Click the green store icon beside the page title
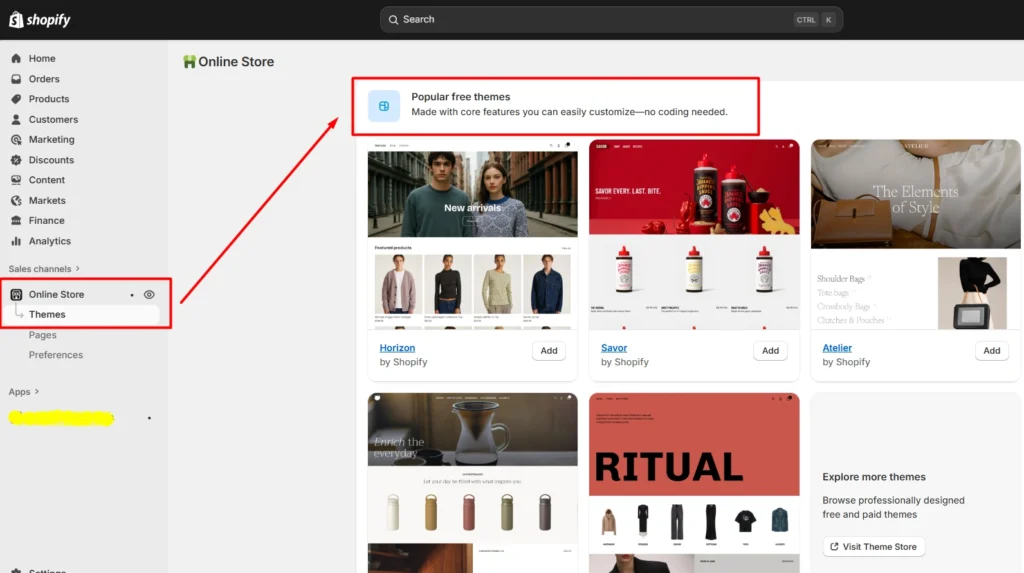Screen dimensions: 1024x573 click(x=189, y=61)
